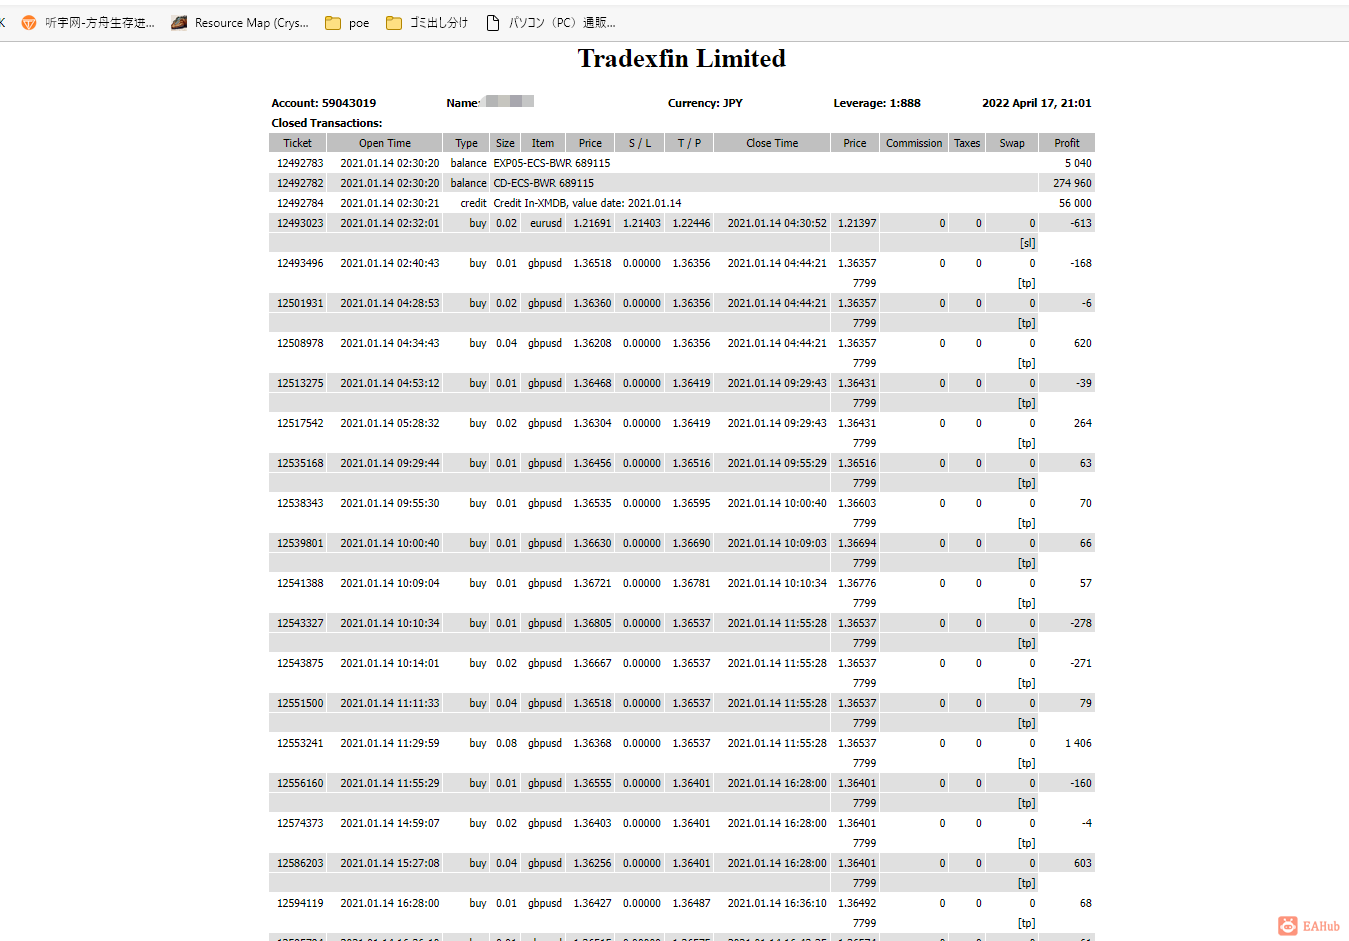Image resolution: width=1349 pixels, height=941 pixels.
Task: Select open time 2021.01.14 02:40:43
Action: pos(390,263)
